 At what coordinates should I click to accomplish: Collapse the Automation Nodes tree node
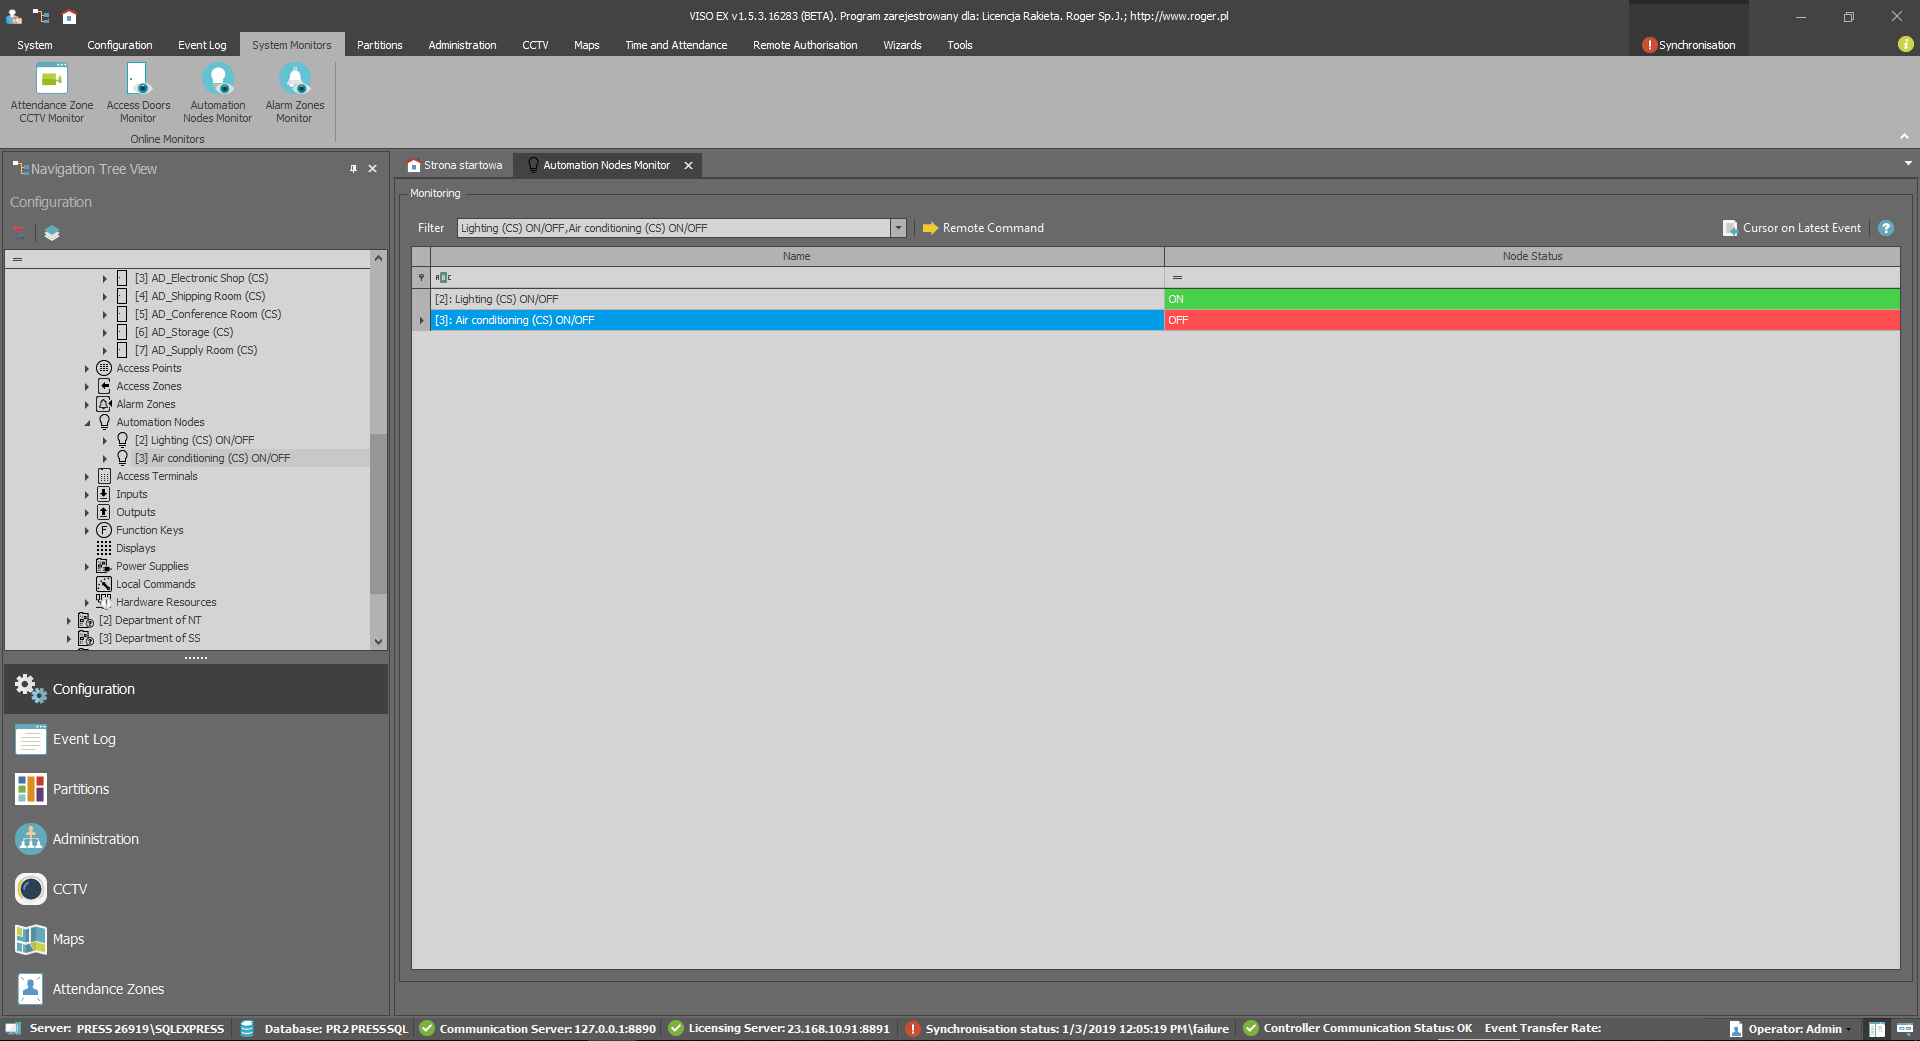(x=87, y=423)
